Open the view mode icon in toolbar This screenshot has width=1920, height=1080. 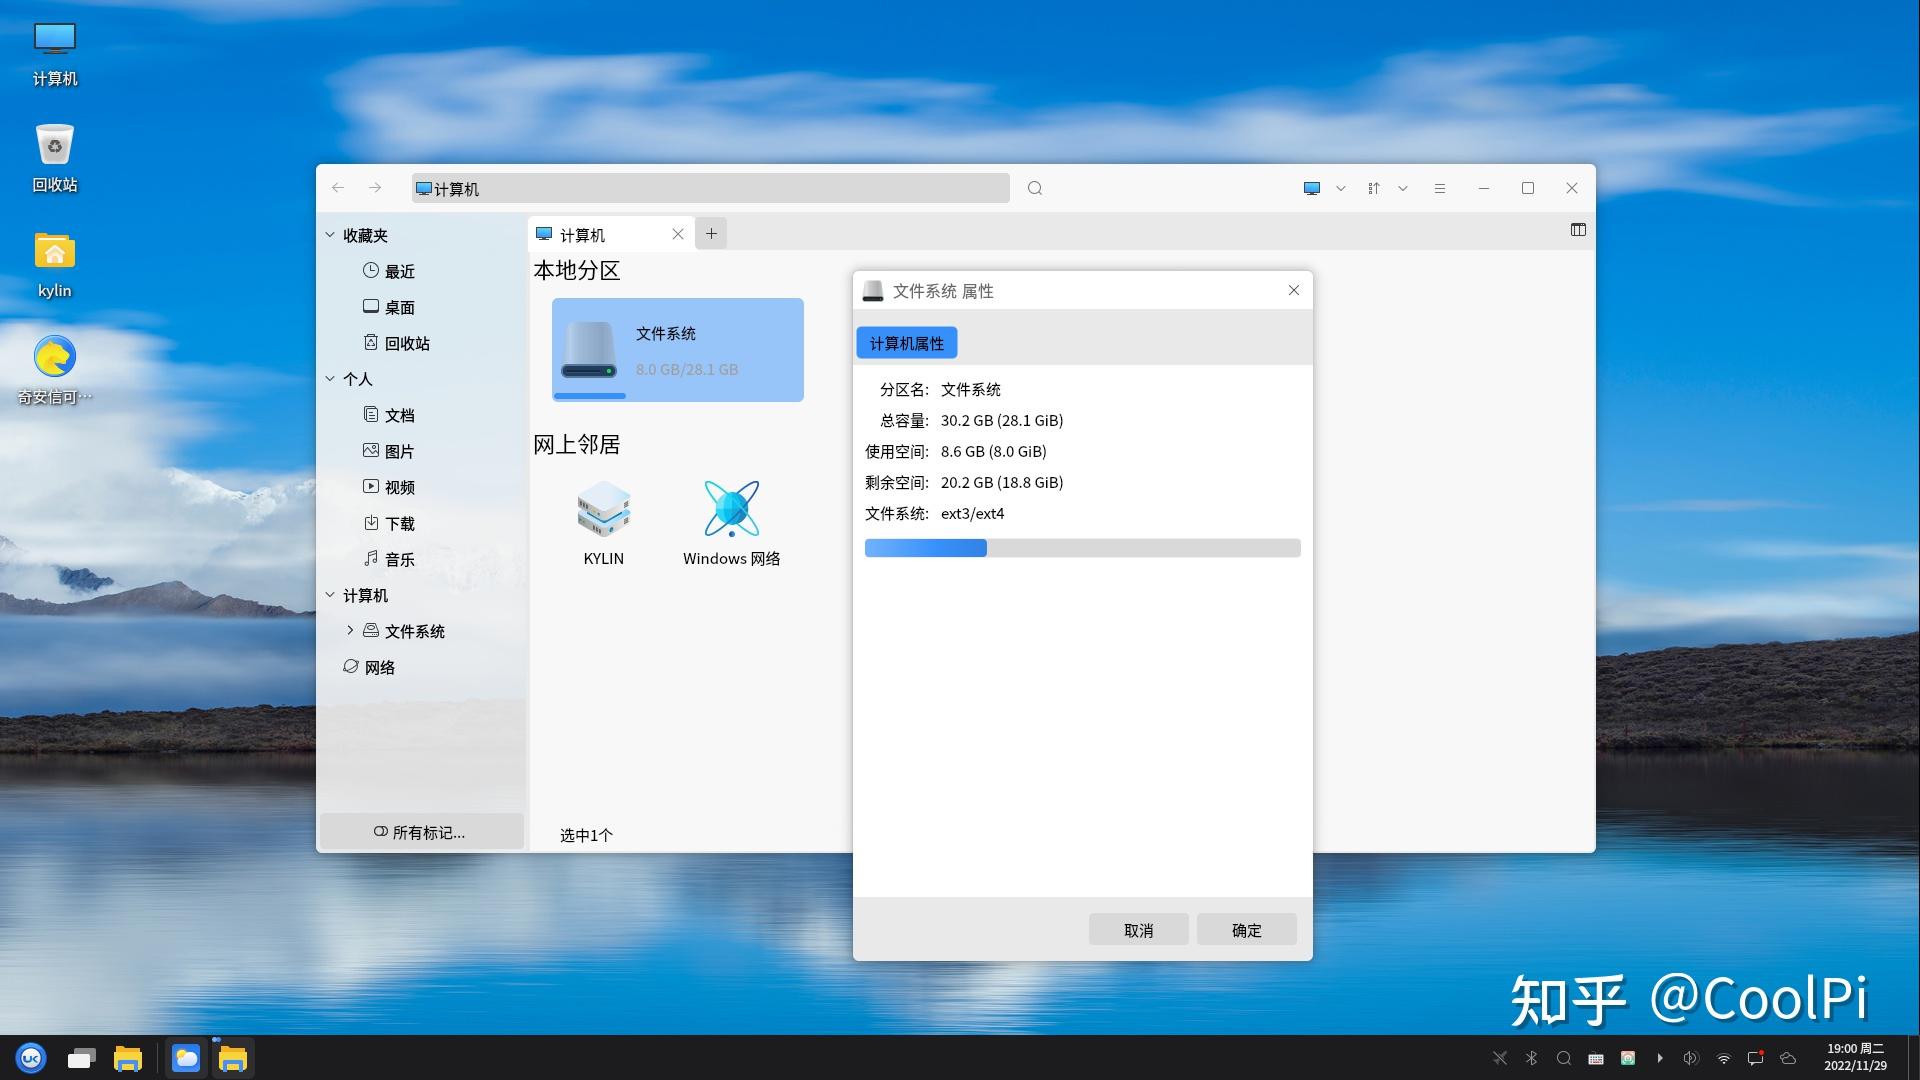click(1312, 188)
